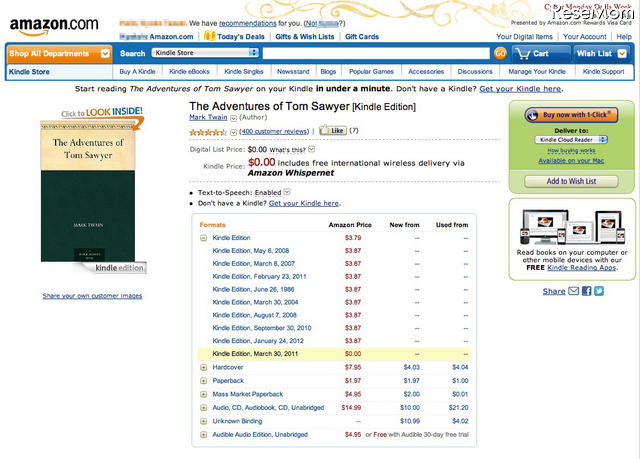This screenshot has width=640, height=459.
Task: Expand the Mass Market Paperback row
Action: (x=203, y=394)
